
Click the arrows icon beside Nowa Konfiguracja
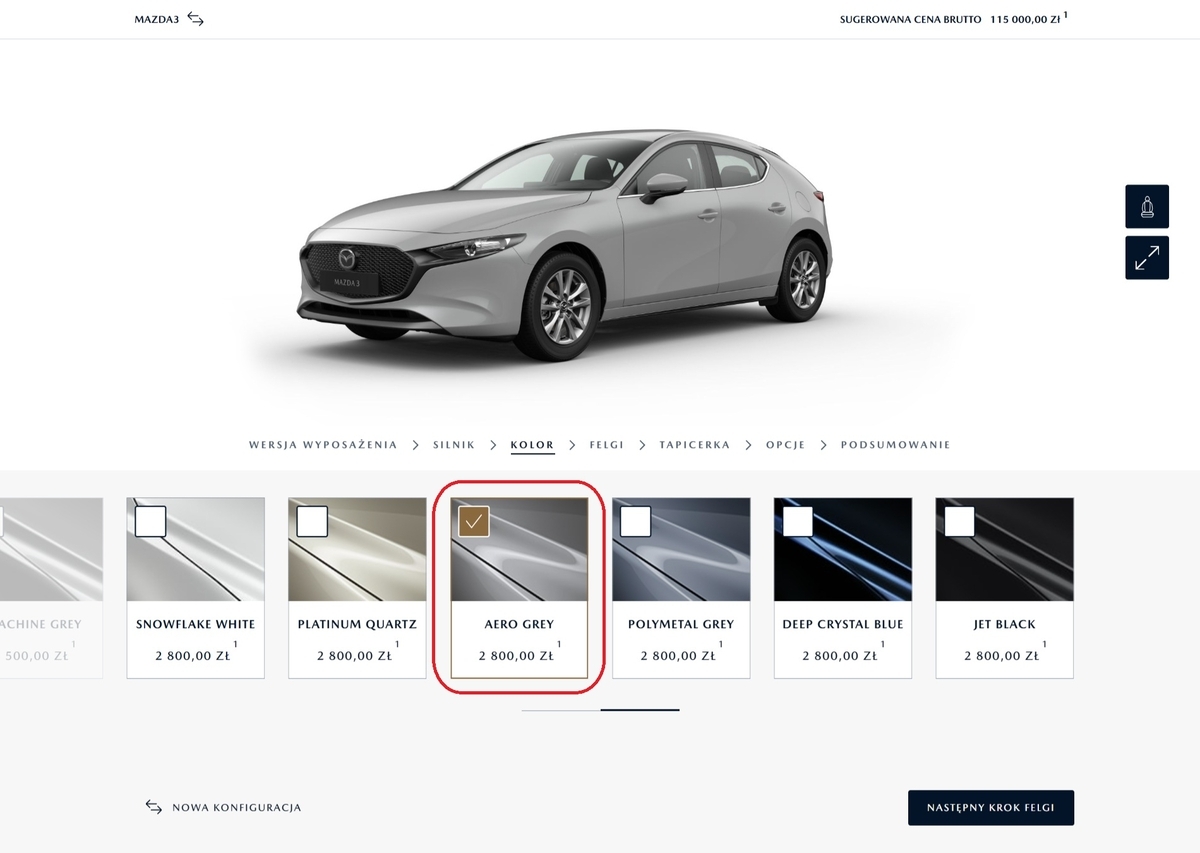click(x=153, y=807)
